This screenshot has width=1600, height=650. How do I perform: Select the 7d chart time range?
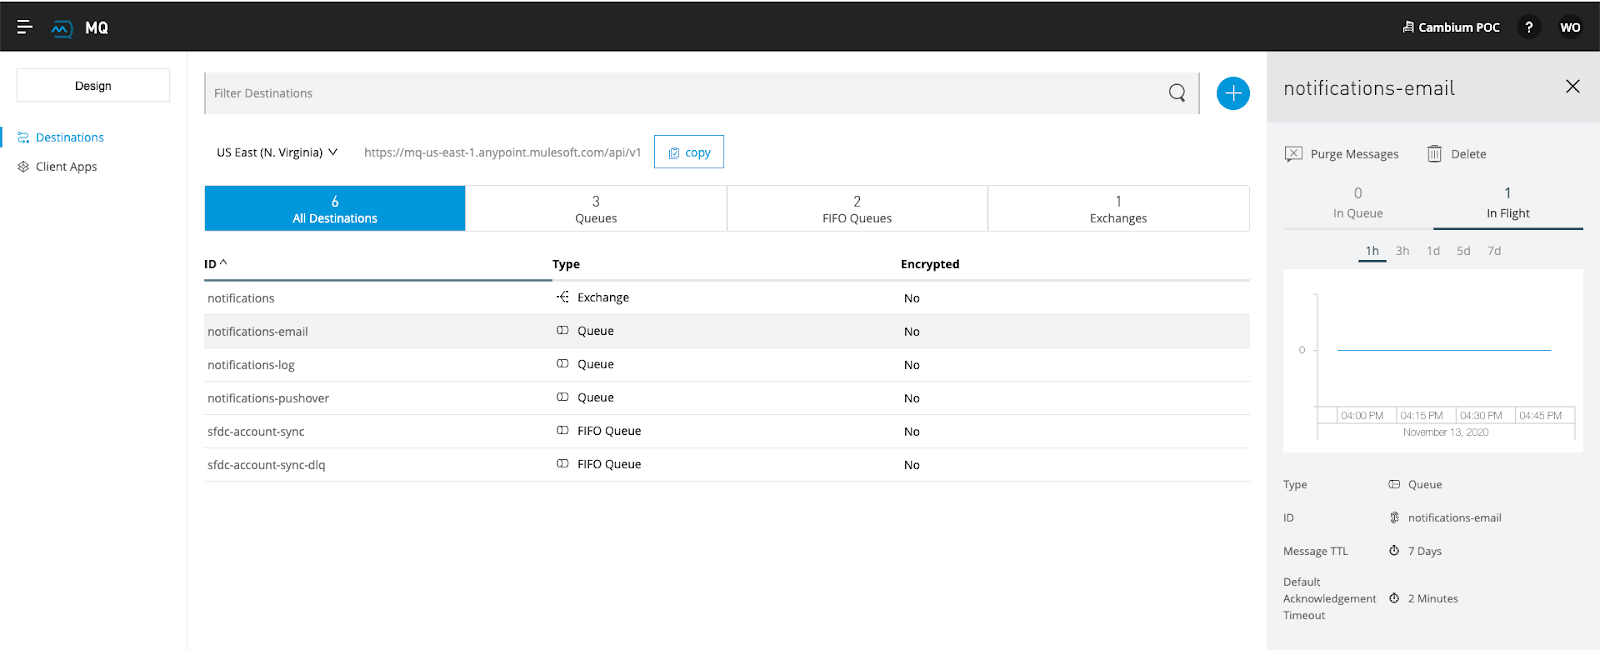coord(1494,251)
